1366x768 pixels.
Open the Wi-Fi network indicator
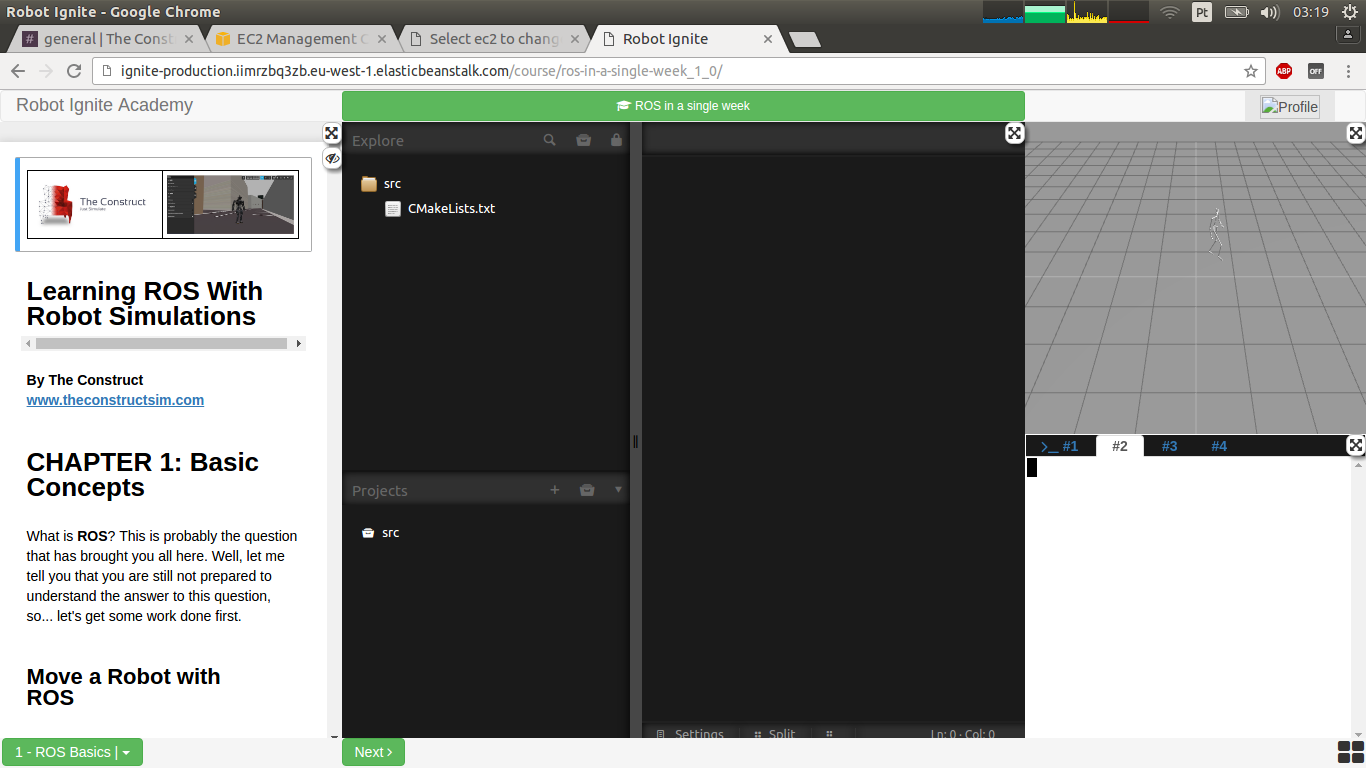click(1170, 12)
